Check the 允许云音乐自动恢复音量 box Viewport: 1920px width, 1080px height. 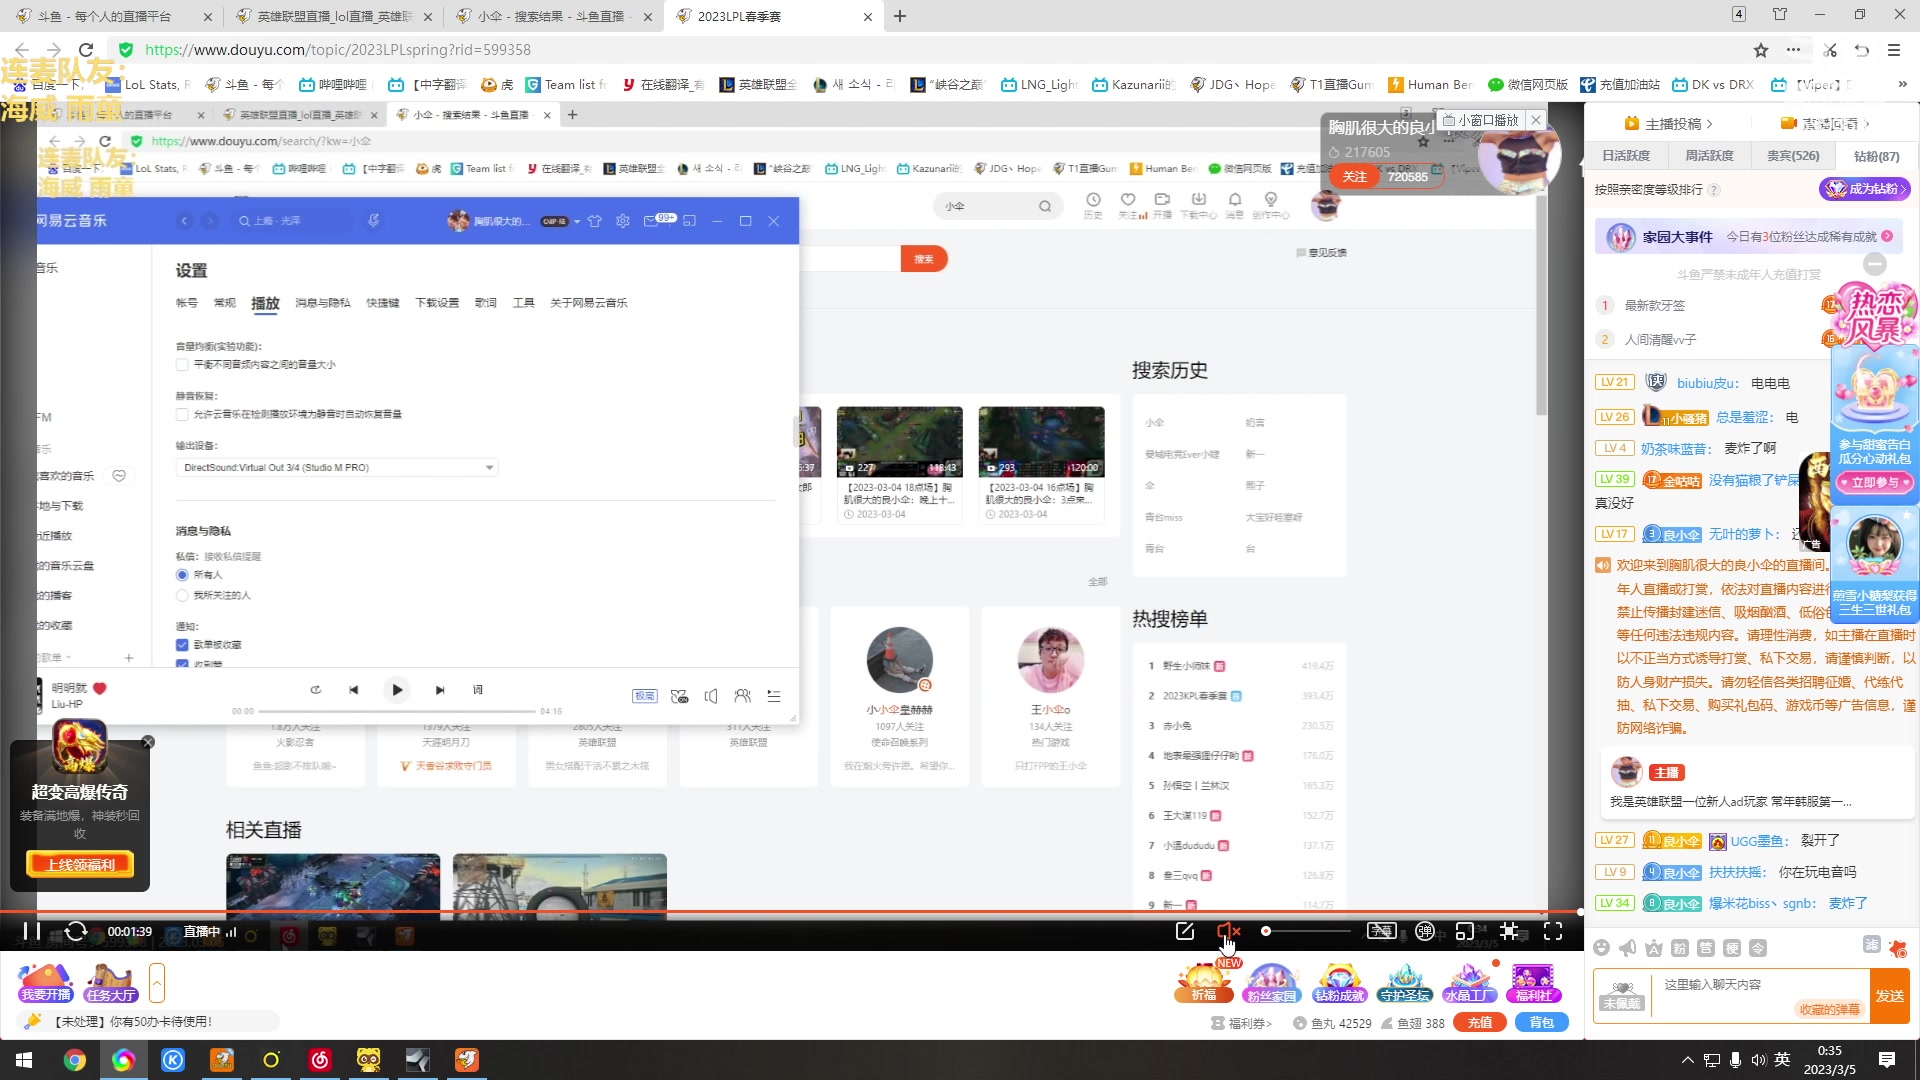pos(182,414)
